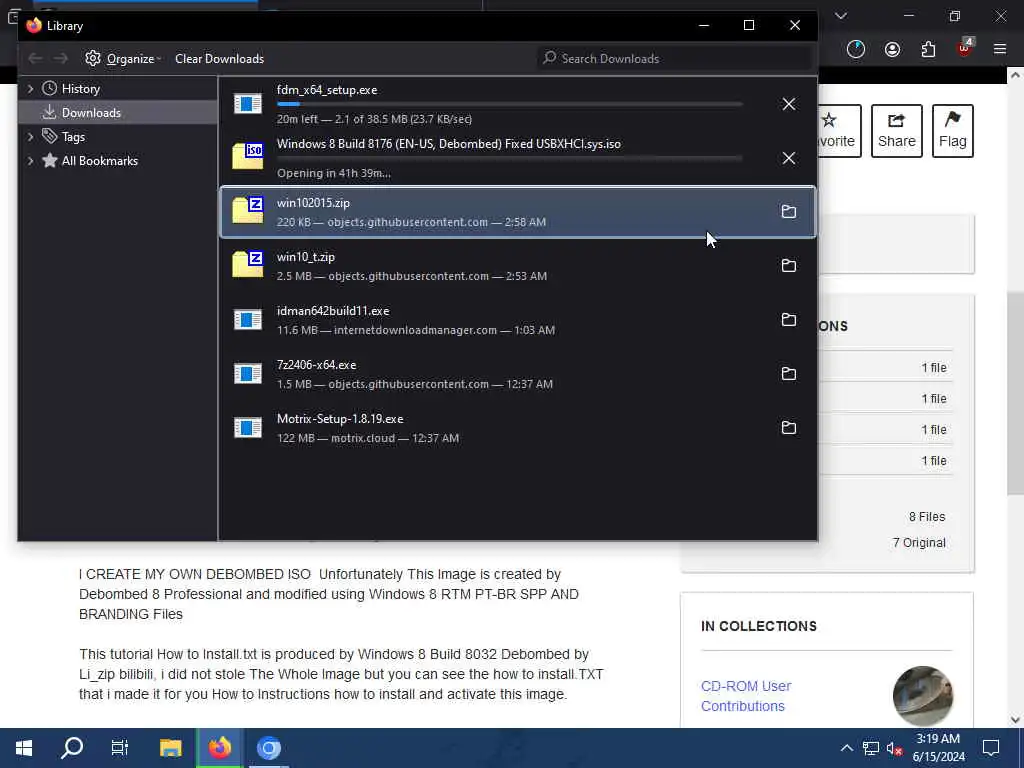Go forward in Library navigation

[61, 59]
